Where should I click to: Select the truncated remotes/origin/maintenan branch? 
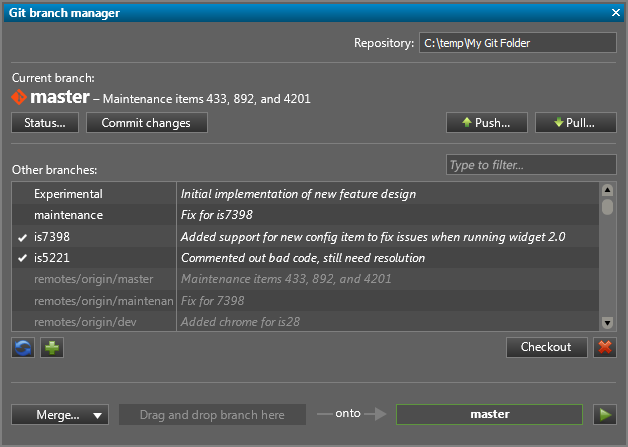(x=104, y=301)
